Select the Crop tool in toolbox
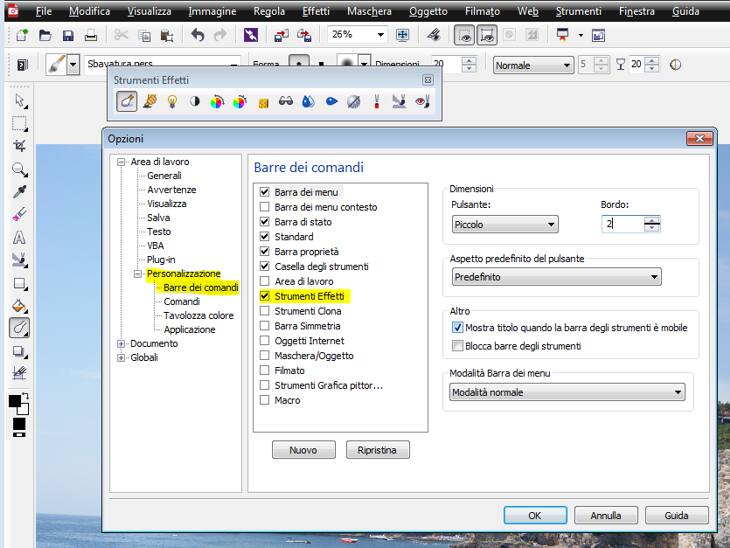 [19, 146]
